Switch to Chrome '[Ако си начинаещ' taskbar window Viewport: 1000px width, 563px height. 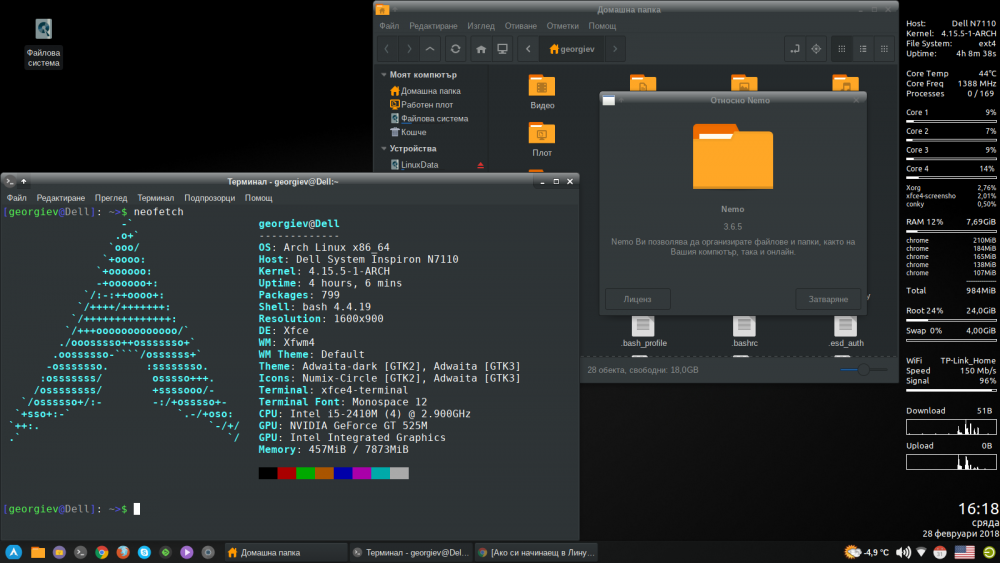tap(538, 553)
